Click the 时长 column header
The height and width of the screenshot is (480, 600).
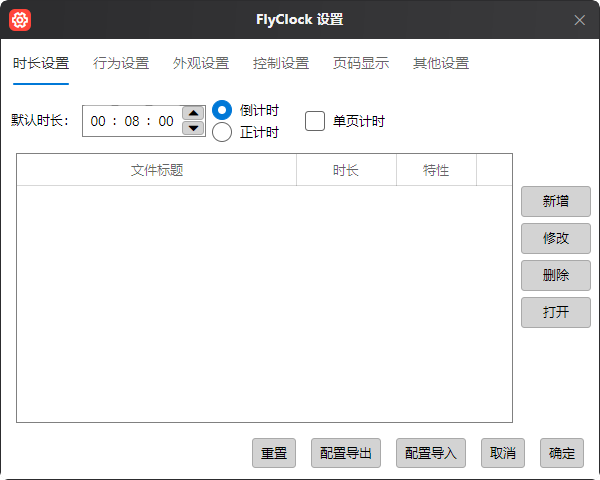click(x=346, y=170)
